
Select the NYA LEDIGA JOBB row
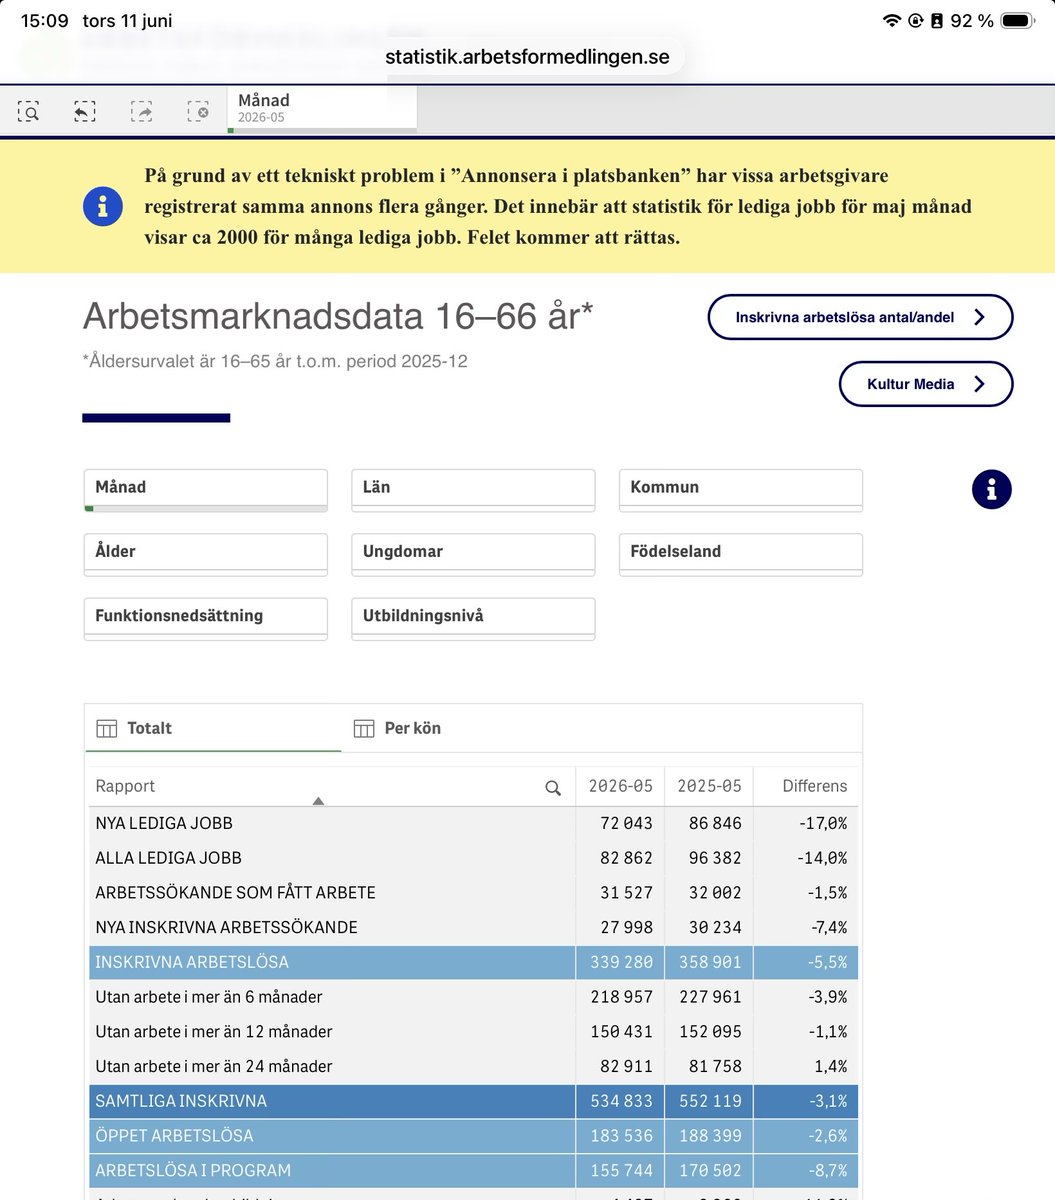coord(473,823)
